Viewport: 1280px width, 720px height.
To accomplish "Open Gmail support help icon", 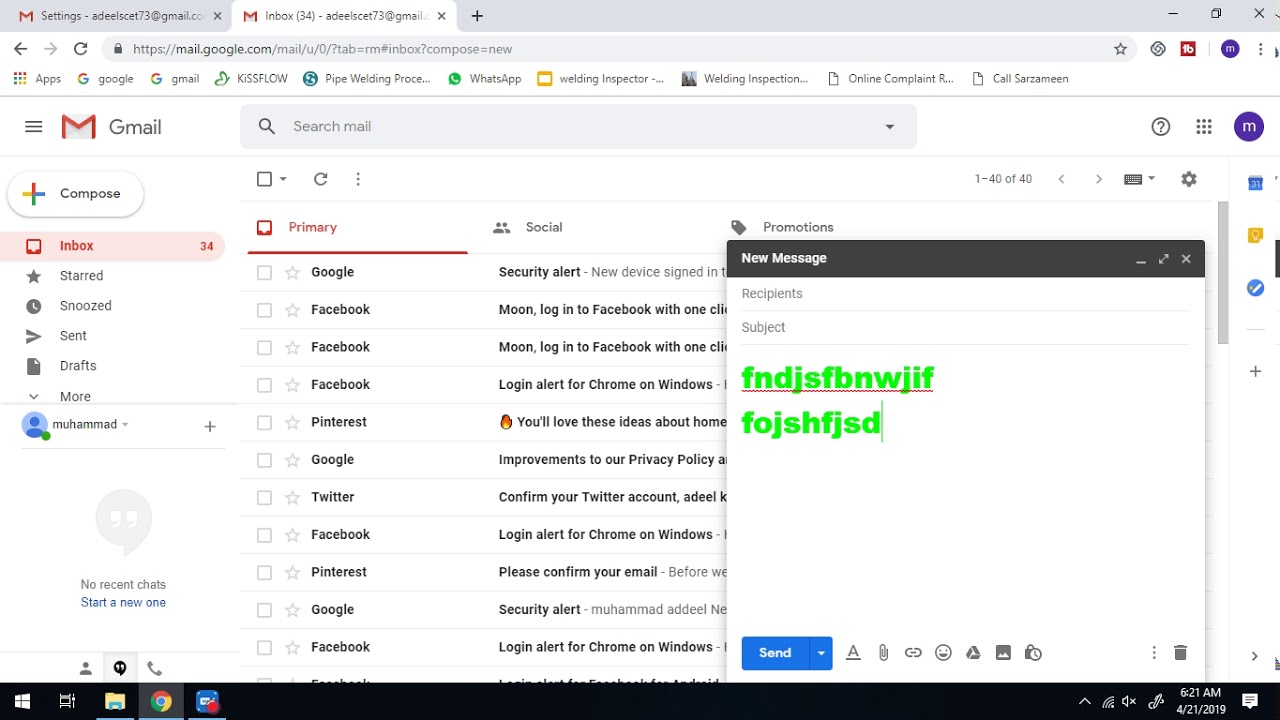I will [x=1161, y=126].
